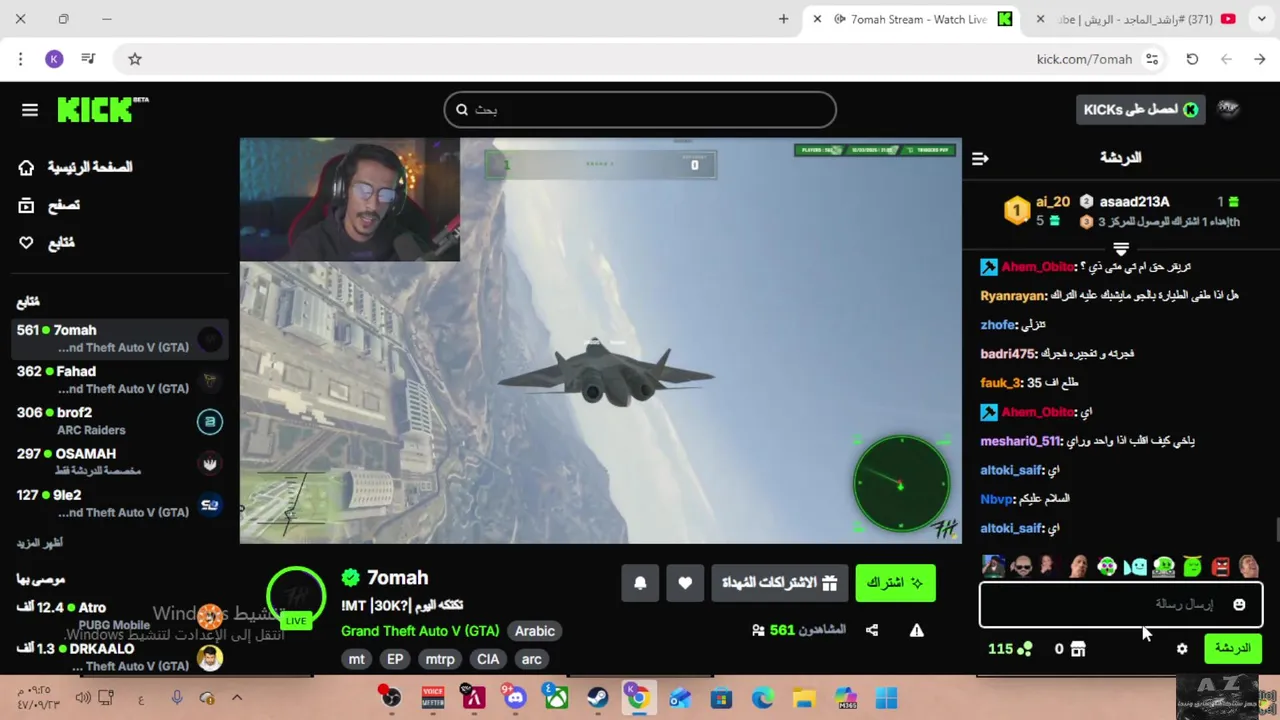Select brof2 channel playing ARC Raiders
This screenshot has height=720, width=1280.
120,420
